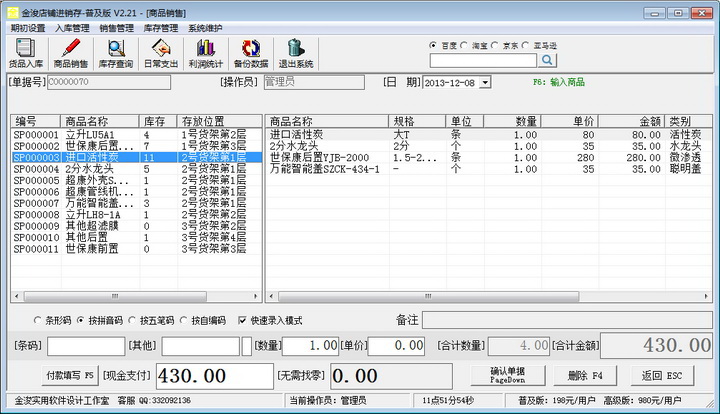
Task: Open the 库存管理 menu
Action: pos(161,28)
